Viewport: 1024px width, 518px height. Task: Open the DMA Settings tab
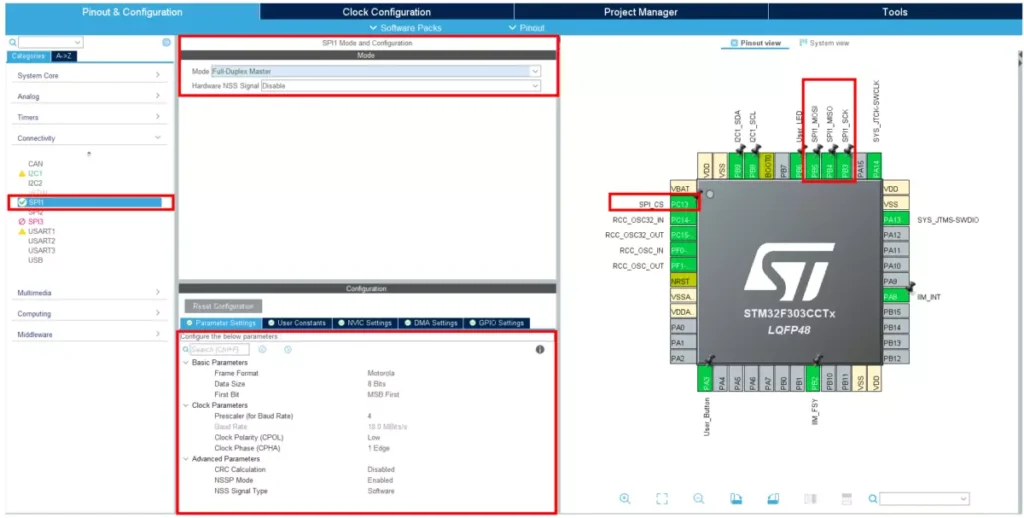(430, 323)
